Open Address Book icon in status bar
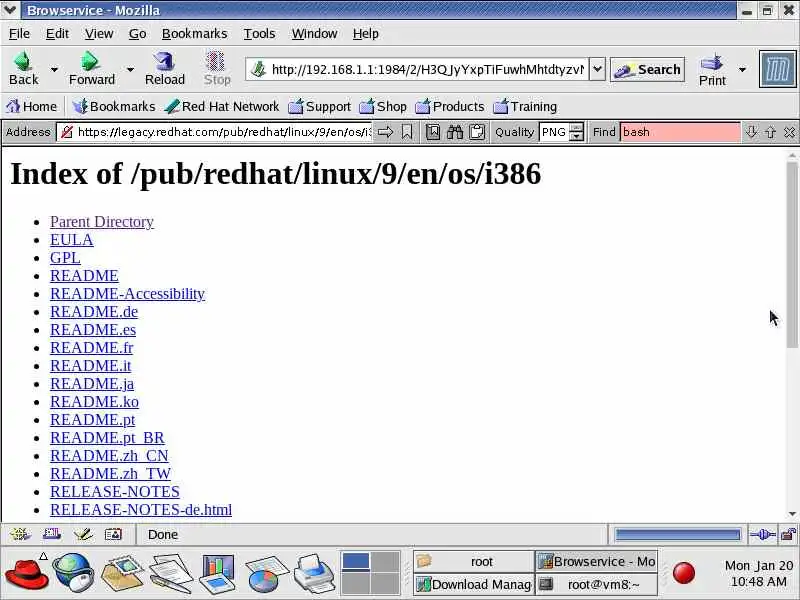Viewport: 800px width, 600px height. [113, 534]
